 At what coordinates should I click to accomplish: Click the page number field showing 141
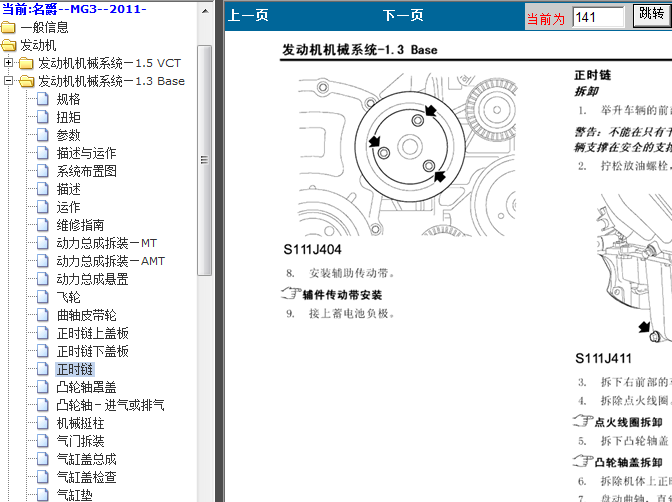tap(598, 17)
